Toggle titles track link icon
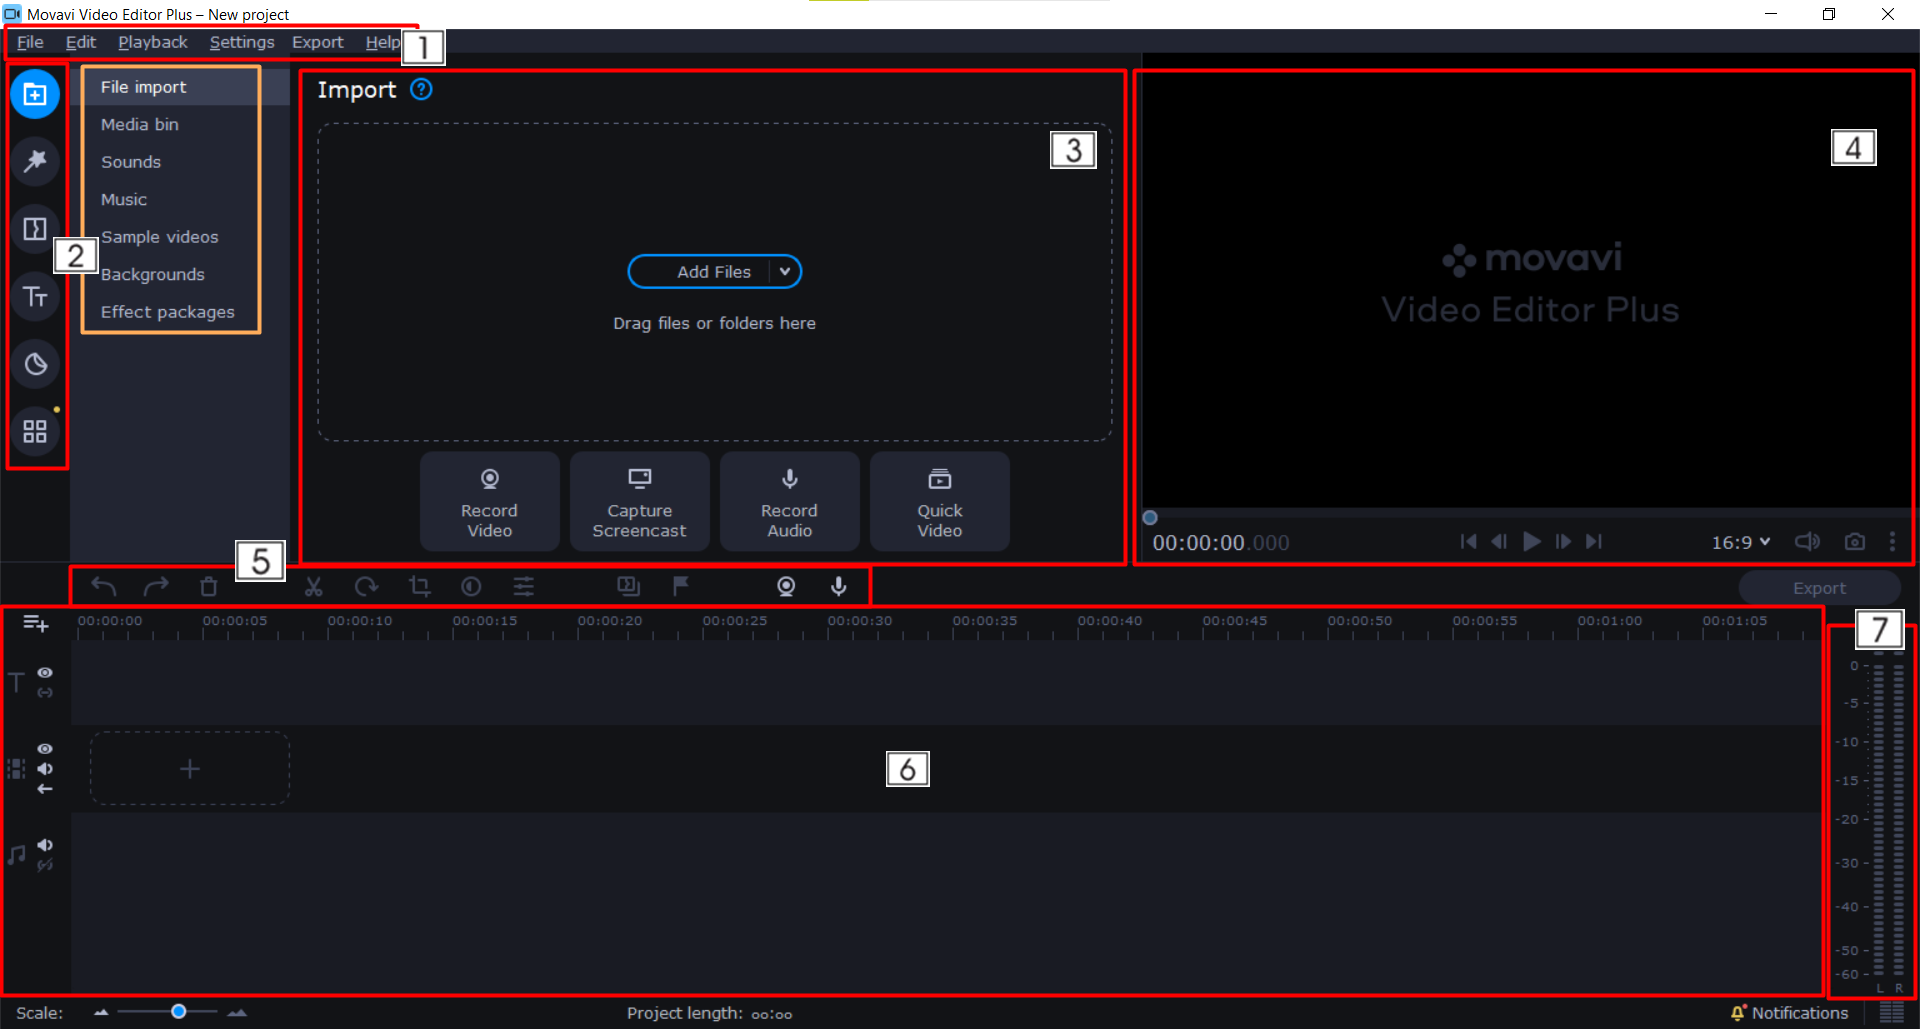The image size is (1920, 1029). pyautogui.click(x=45, y=692)
